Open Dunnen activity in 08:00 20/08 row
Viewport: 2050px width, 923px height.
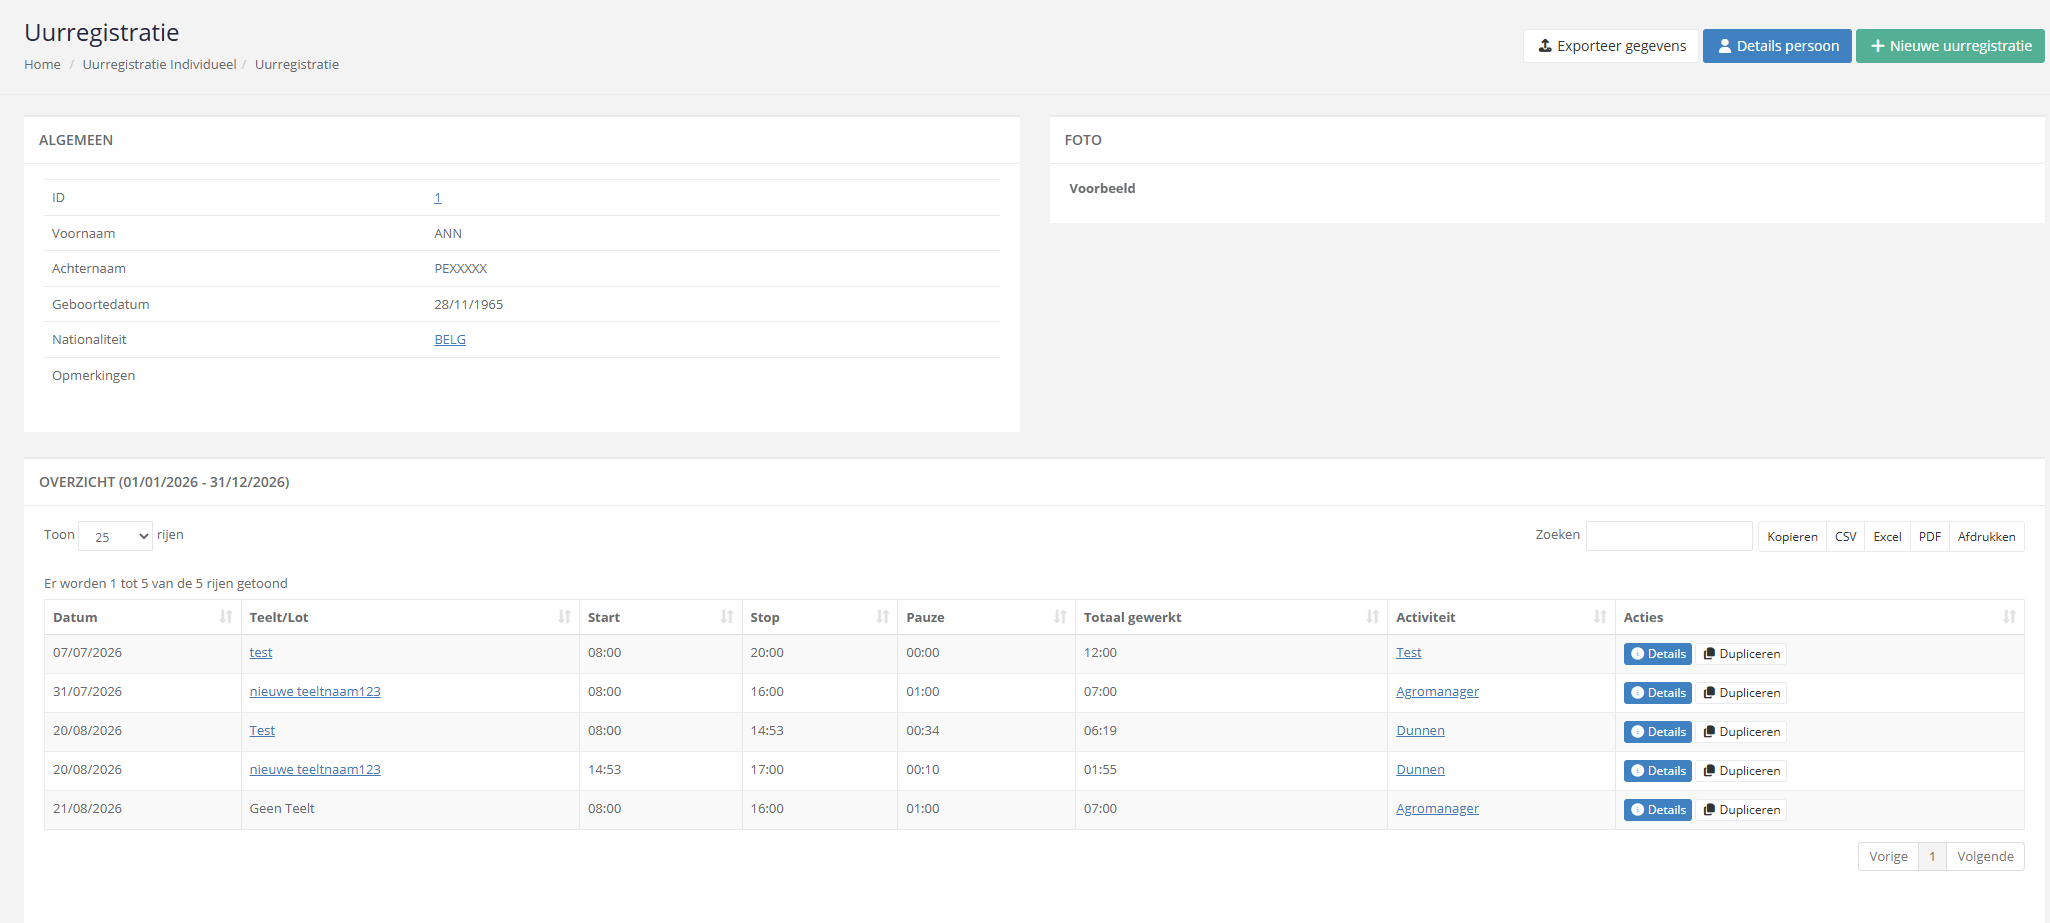click(x=1420, y=731)
